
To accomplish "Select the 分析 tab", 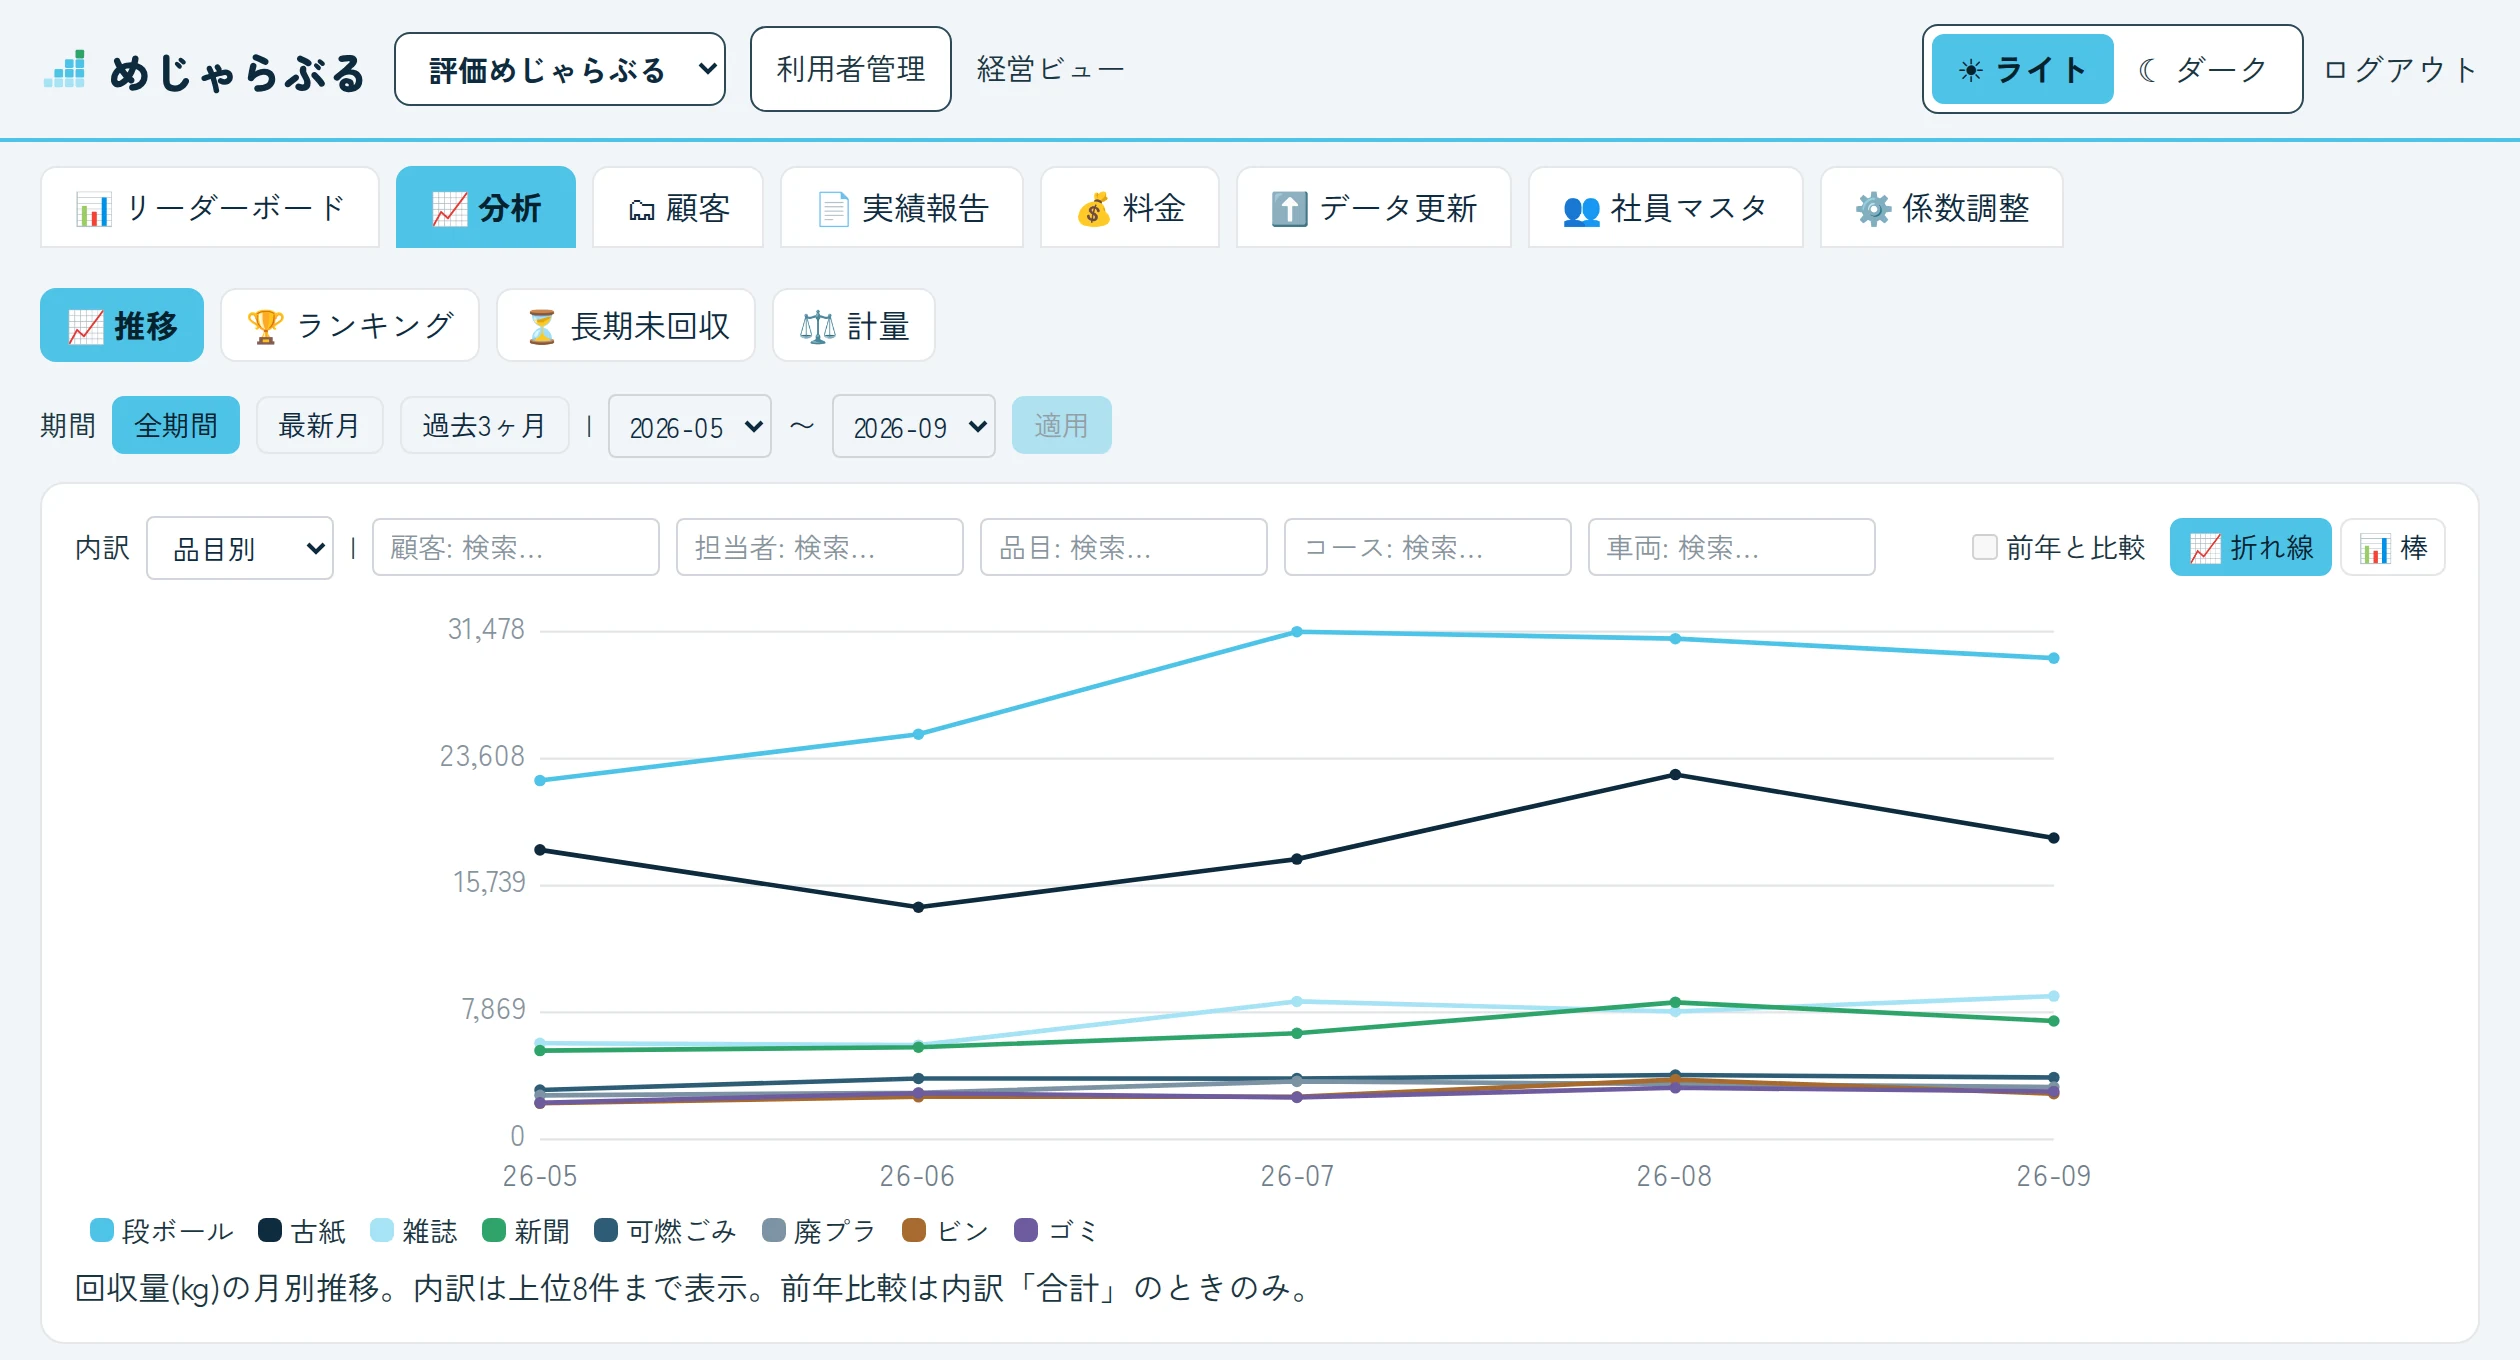I will (486, 208).
